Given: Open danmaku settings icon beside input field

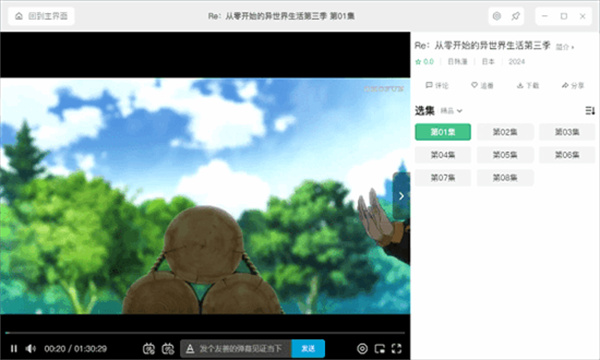Looking at the screenshot, I should (168, 349).
